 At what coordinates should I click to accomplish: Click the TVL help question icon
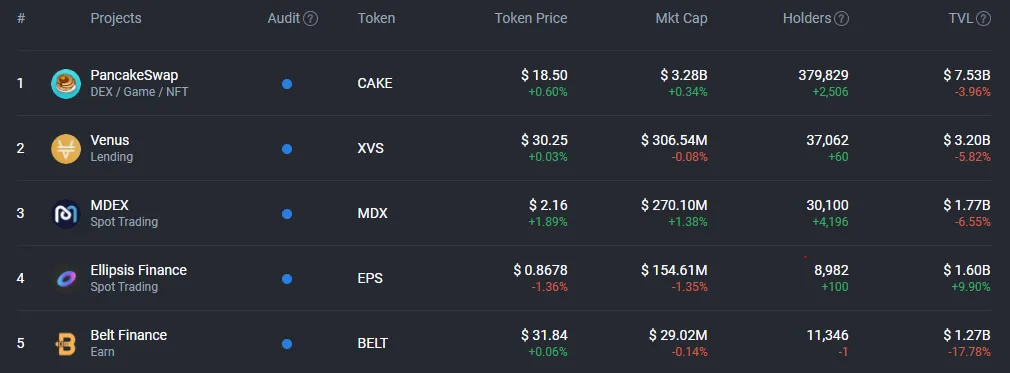(x=983, y=19)
